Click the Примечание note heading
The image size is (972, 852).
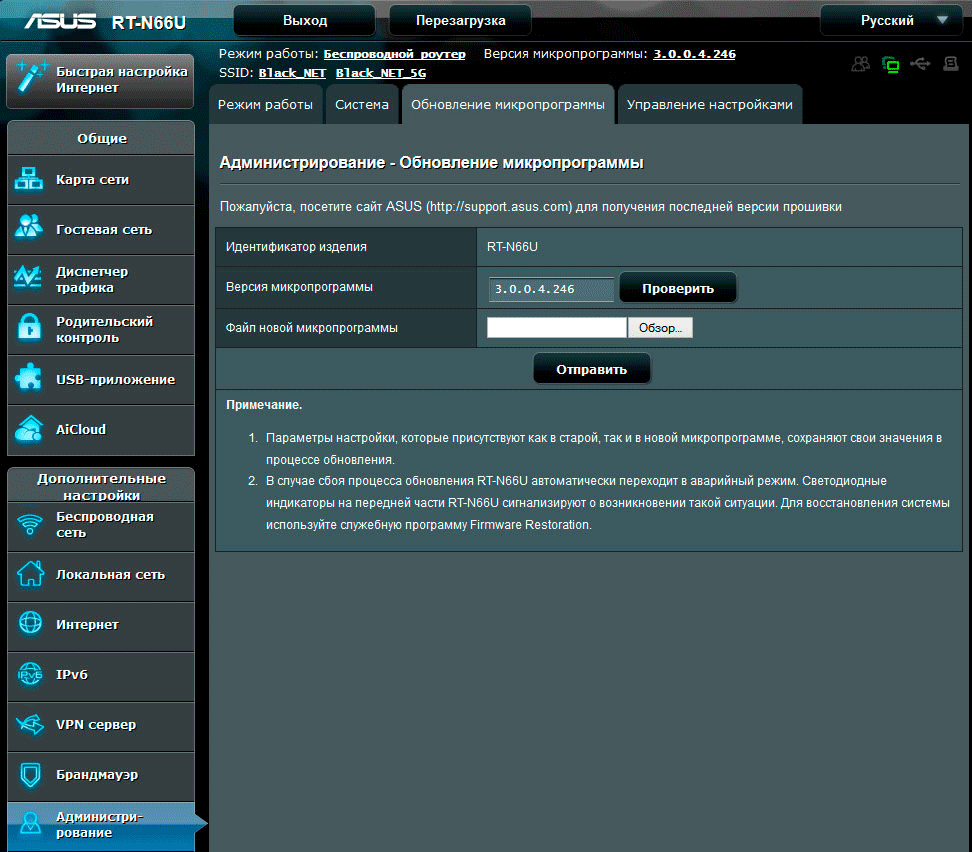pyautogui.click(x=264, y=405)
